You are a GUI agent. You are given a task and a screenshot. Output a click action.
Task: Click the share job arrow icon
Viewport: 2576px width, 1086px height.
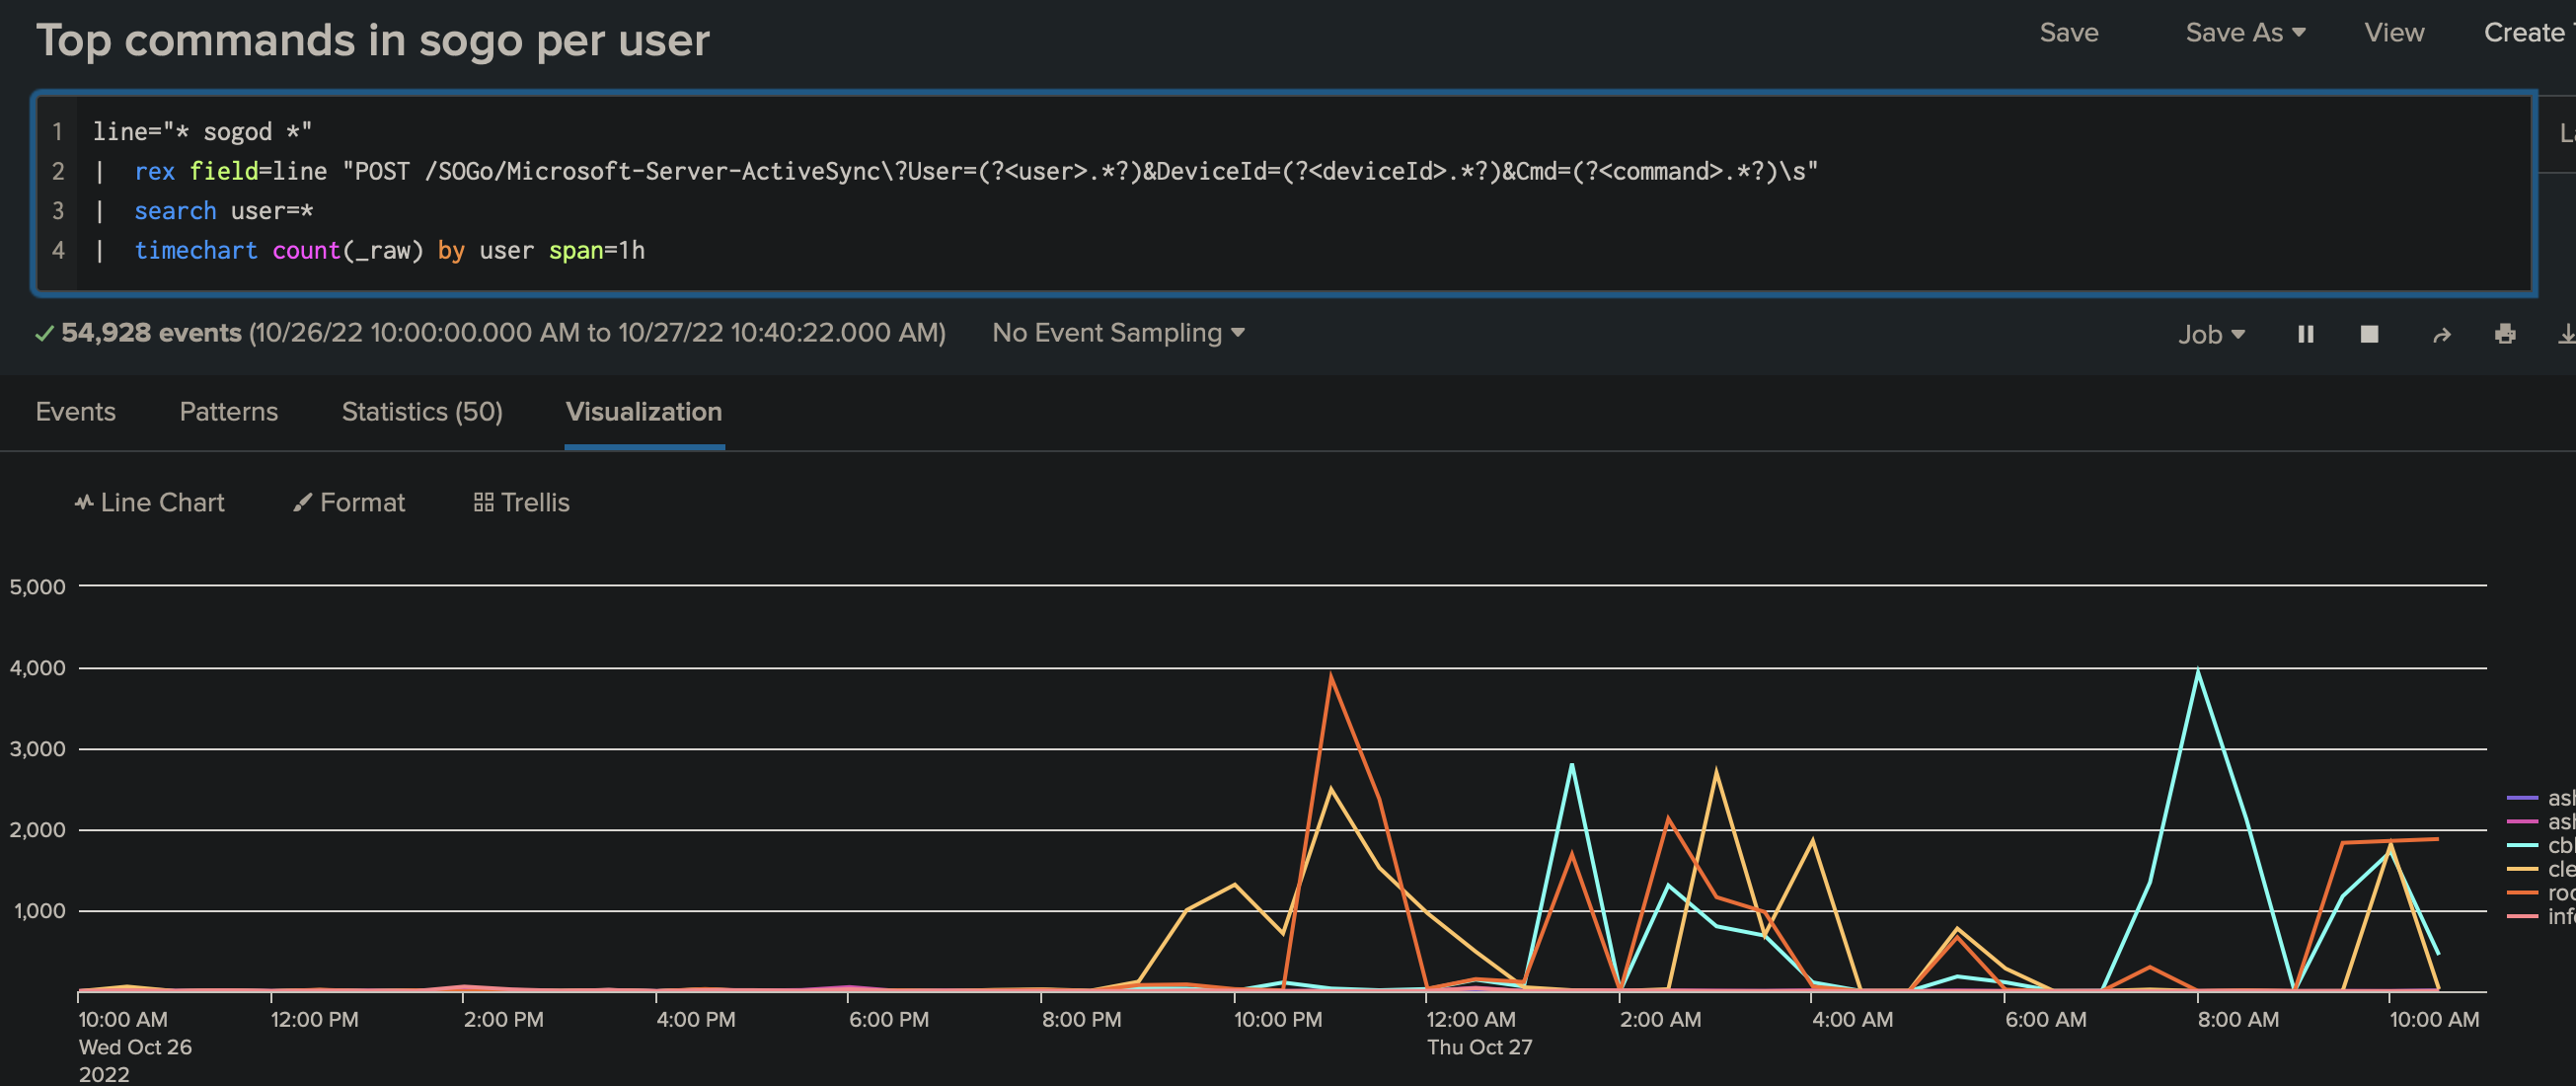(x=2441, y=335)
